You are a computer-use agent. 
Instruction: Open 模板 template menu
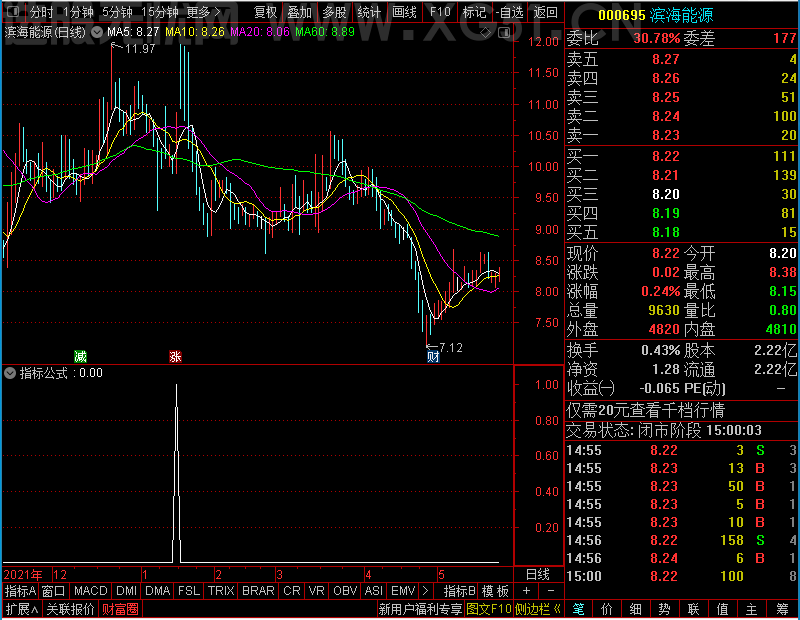(495, 591)
